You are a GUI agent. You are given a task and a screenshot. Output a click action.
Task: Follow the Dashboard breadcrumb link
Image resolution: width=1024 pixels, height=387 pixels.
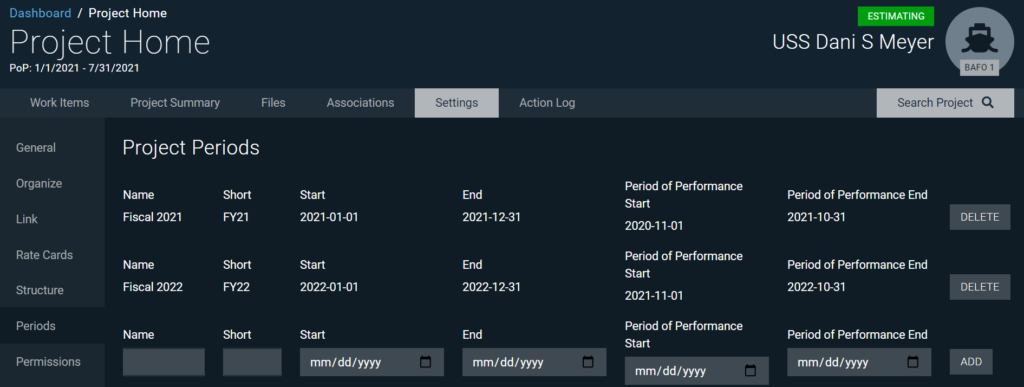(x=40, y=13)
